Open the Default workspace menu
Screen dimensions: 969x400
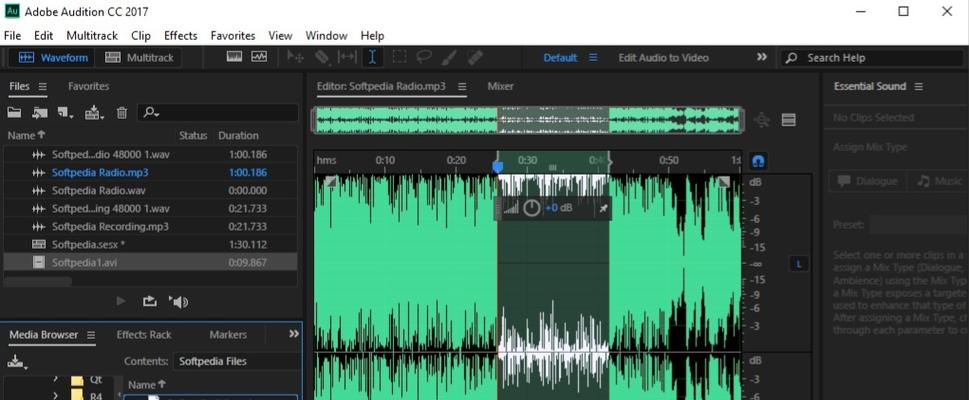[x=593, y=57]
